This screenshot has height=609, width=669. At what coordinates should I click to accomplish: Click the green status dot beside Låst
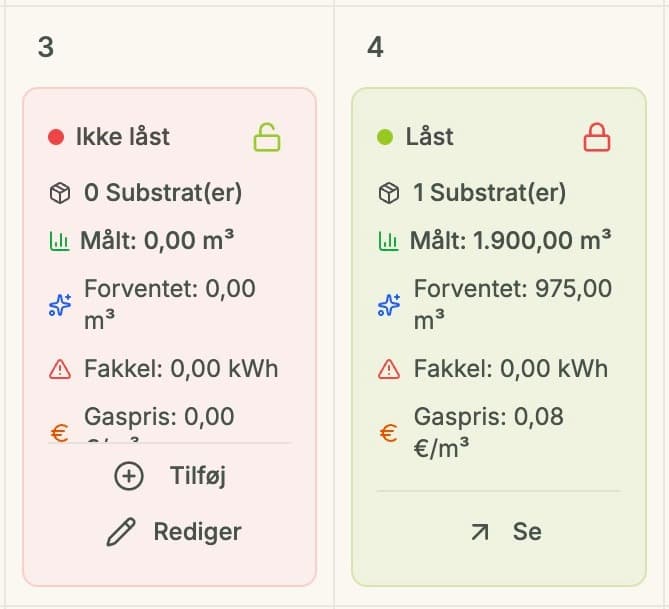[385, 137]
